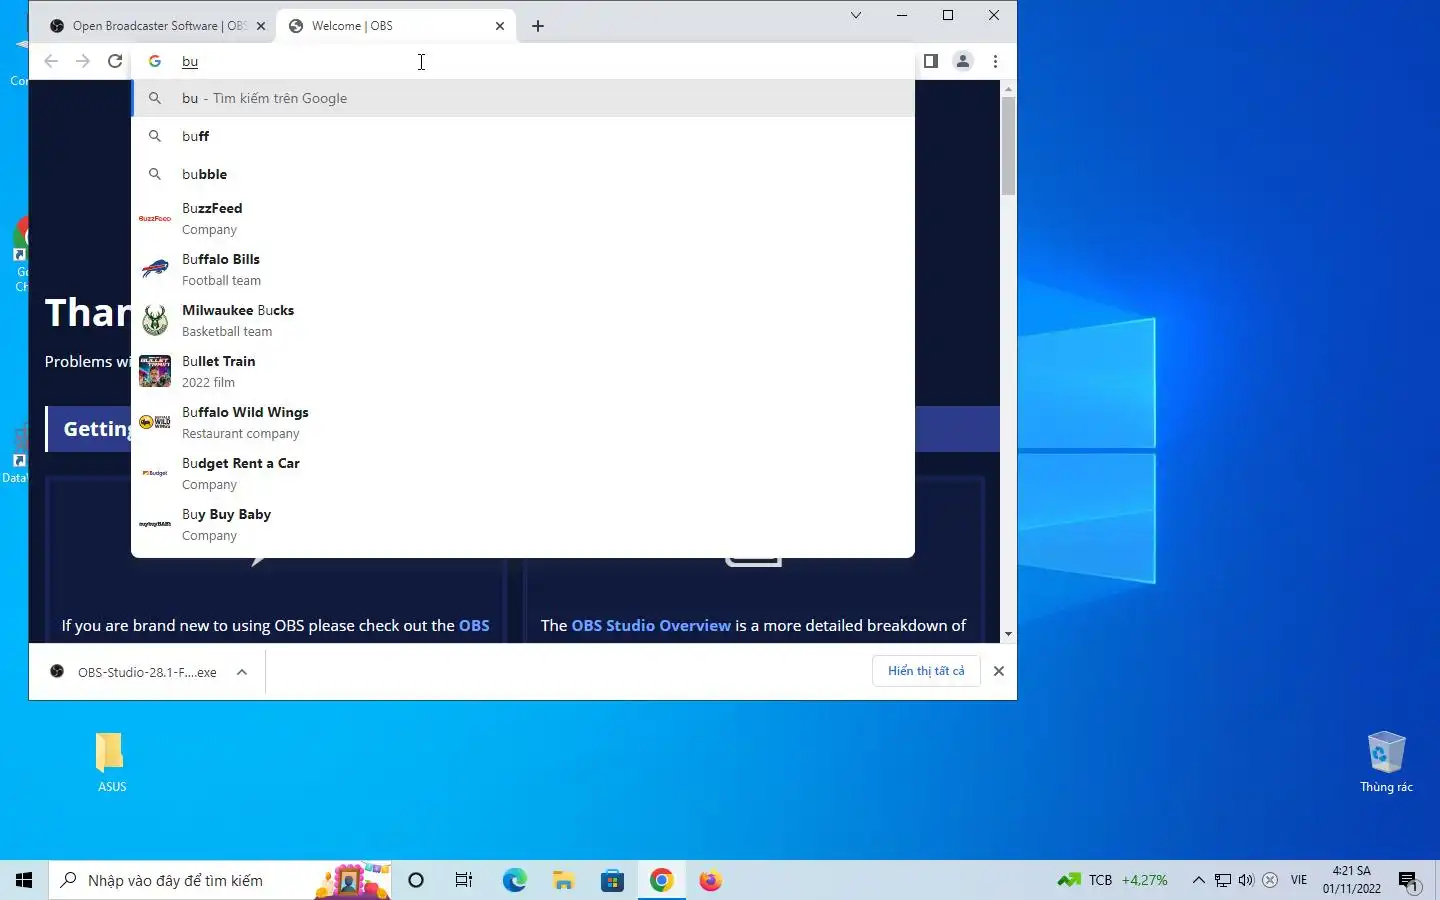
Task: Click the Buffalo Bills logo icon
Action: pos(155,269)
